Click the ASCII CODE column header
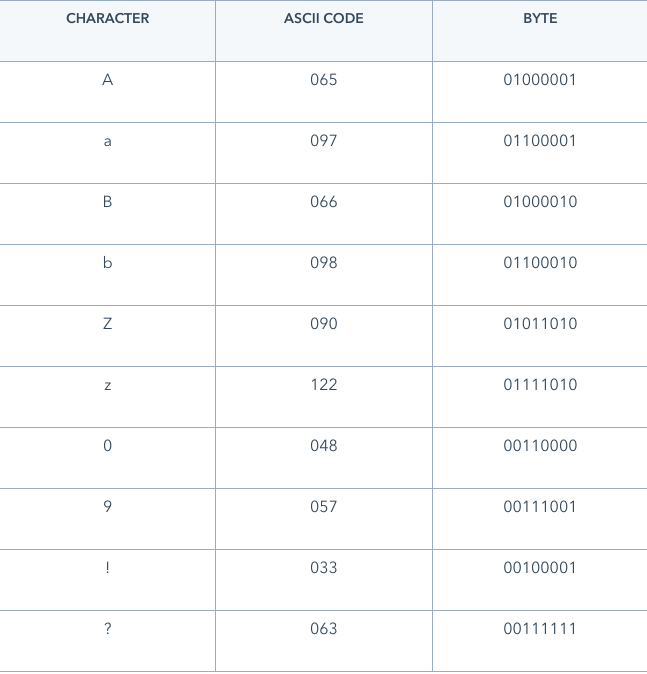The image size is (647, 674). click(324, 18)
